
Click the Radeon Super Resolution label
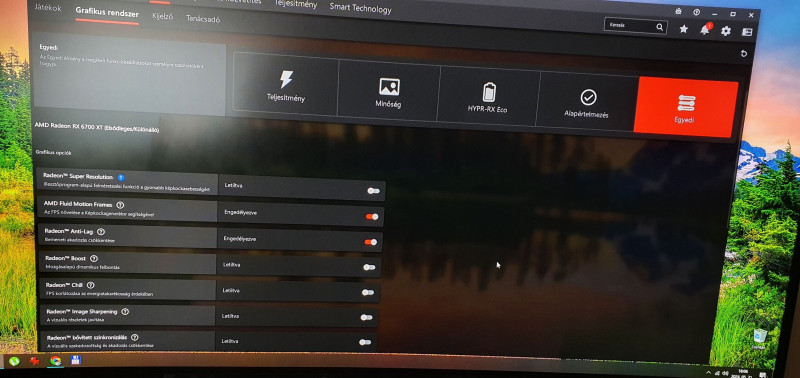pos(78,177)
